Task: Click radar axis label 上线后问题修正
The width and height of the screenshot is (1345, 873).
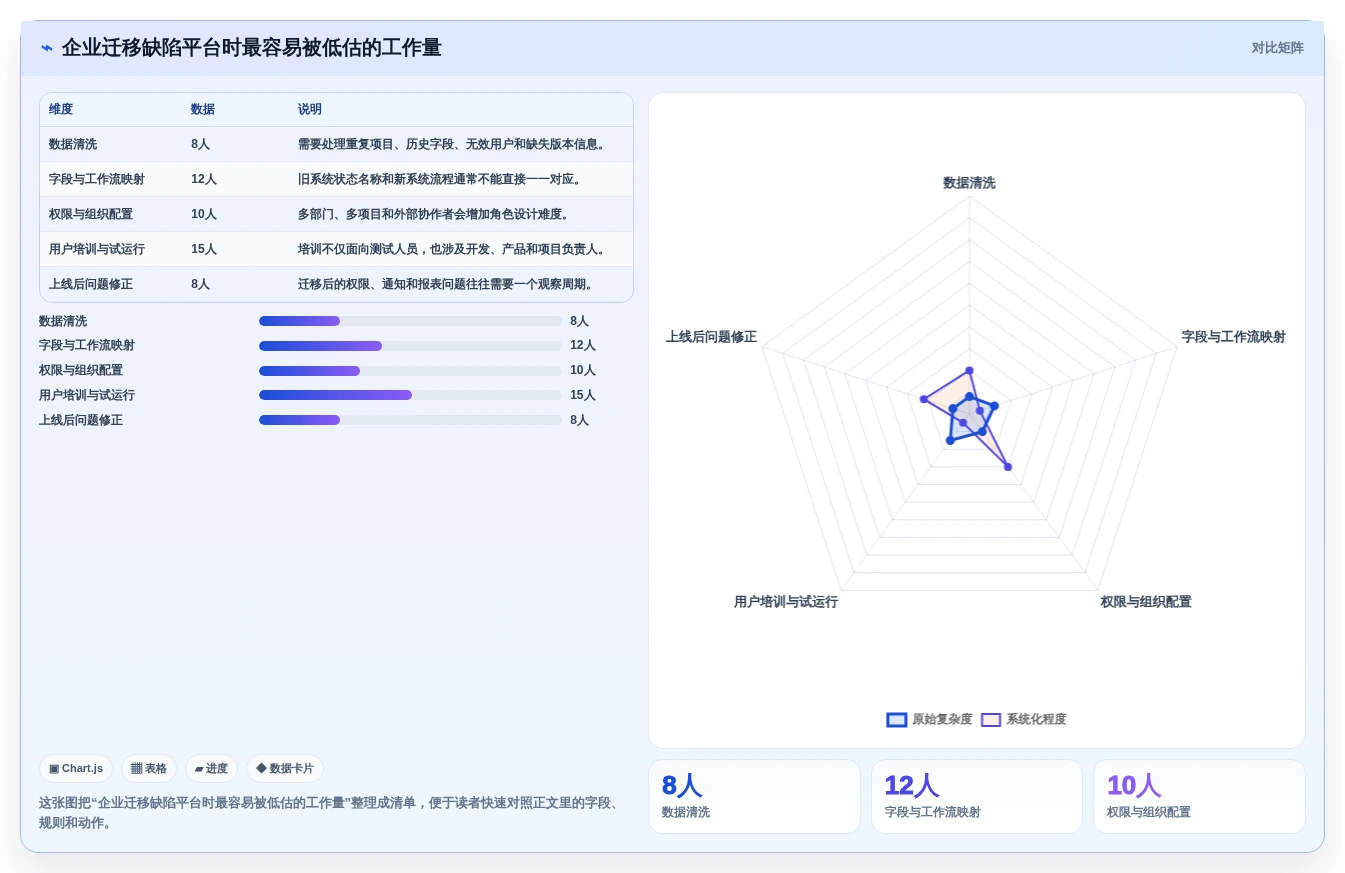Action: [711, 337]
